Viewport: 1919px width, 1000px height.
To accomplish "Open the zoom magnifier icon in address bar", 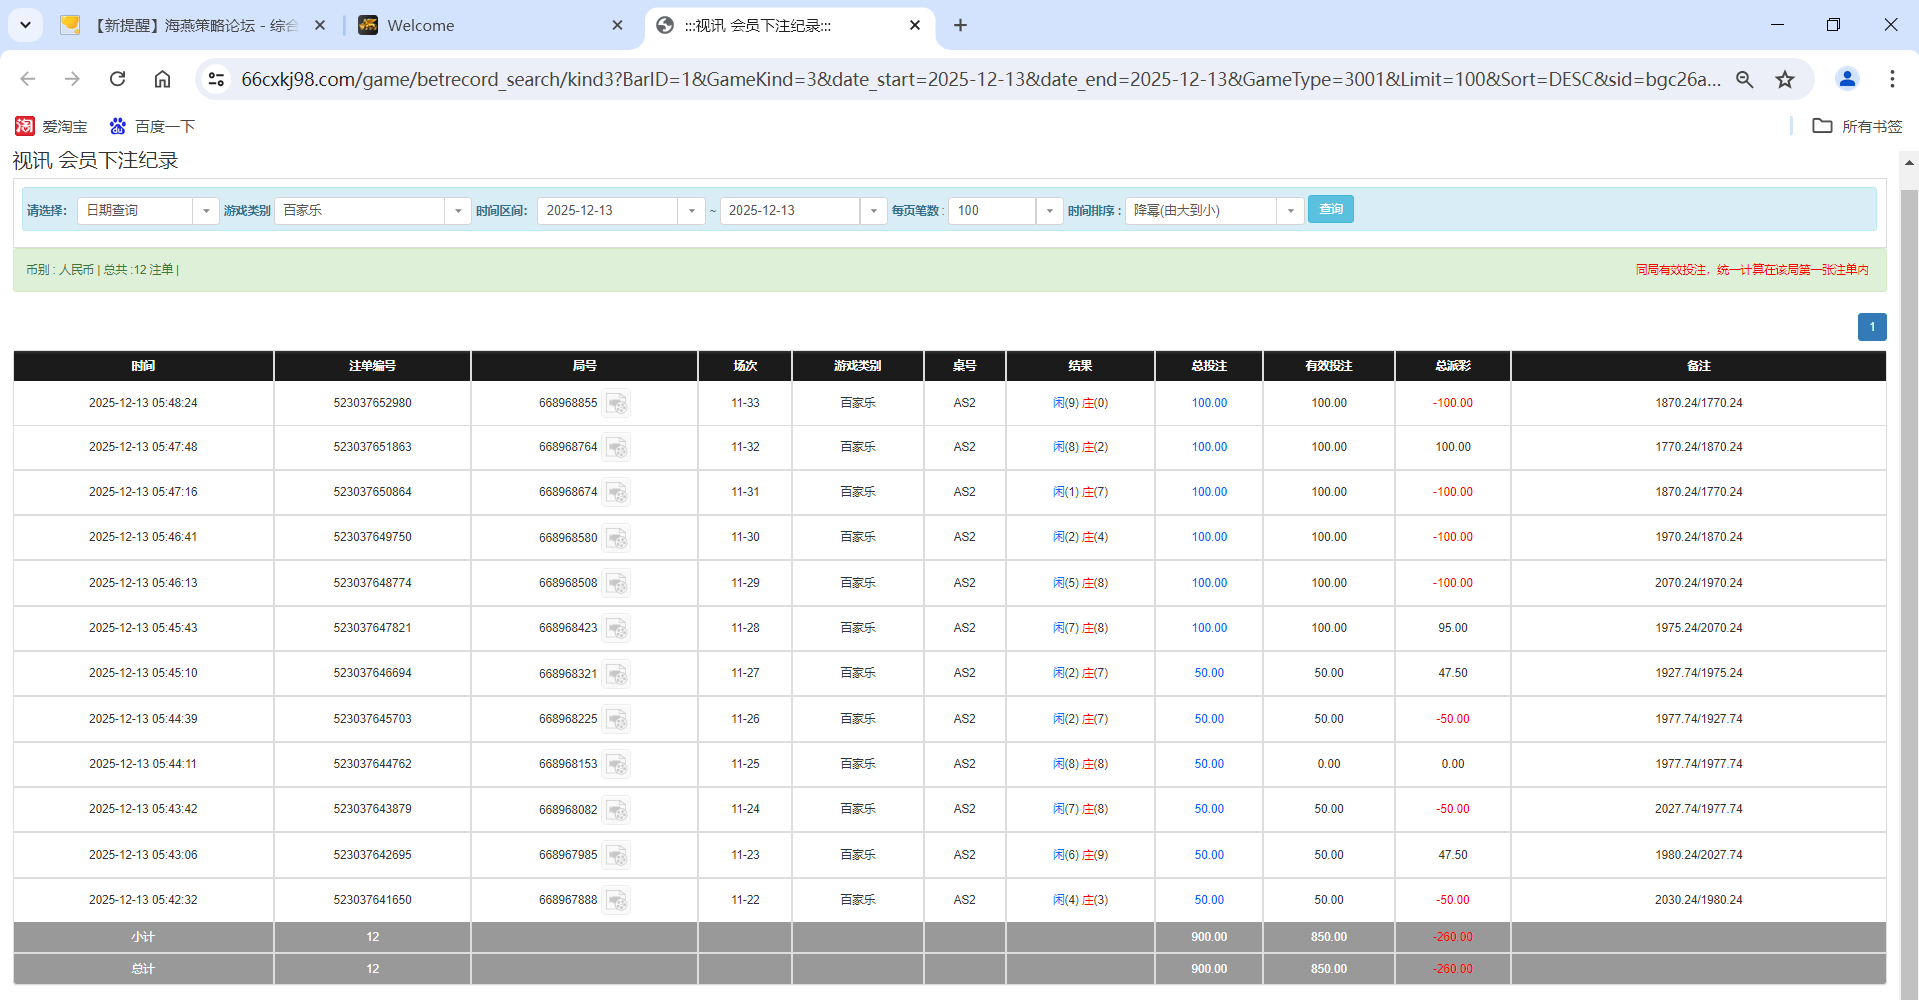I will pos(1745,79).
